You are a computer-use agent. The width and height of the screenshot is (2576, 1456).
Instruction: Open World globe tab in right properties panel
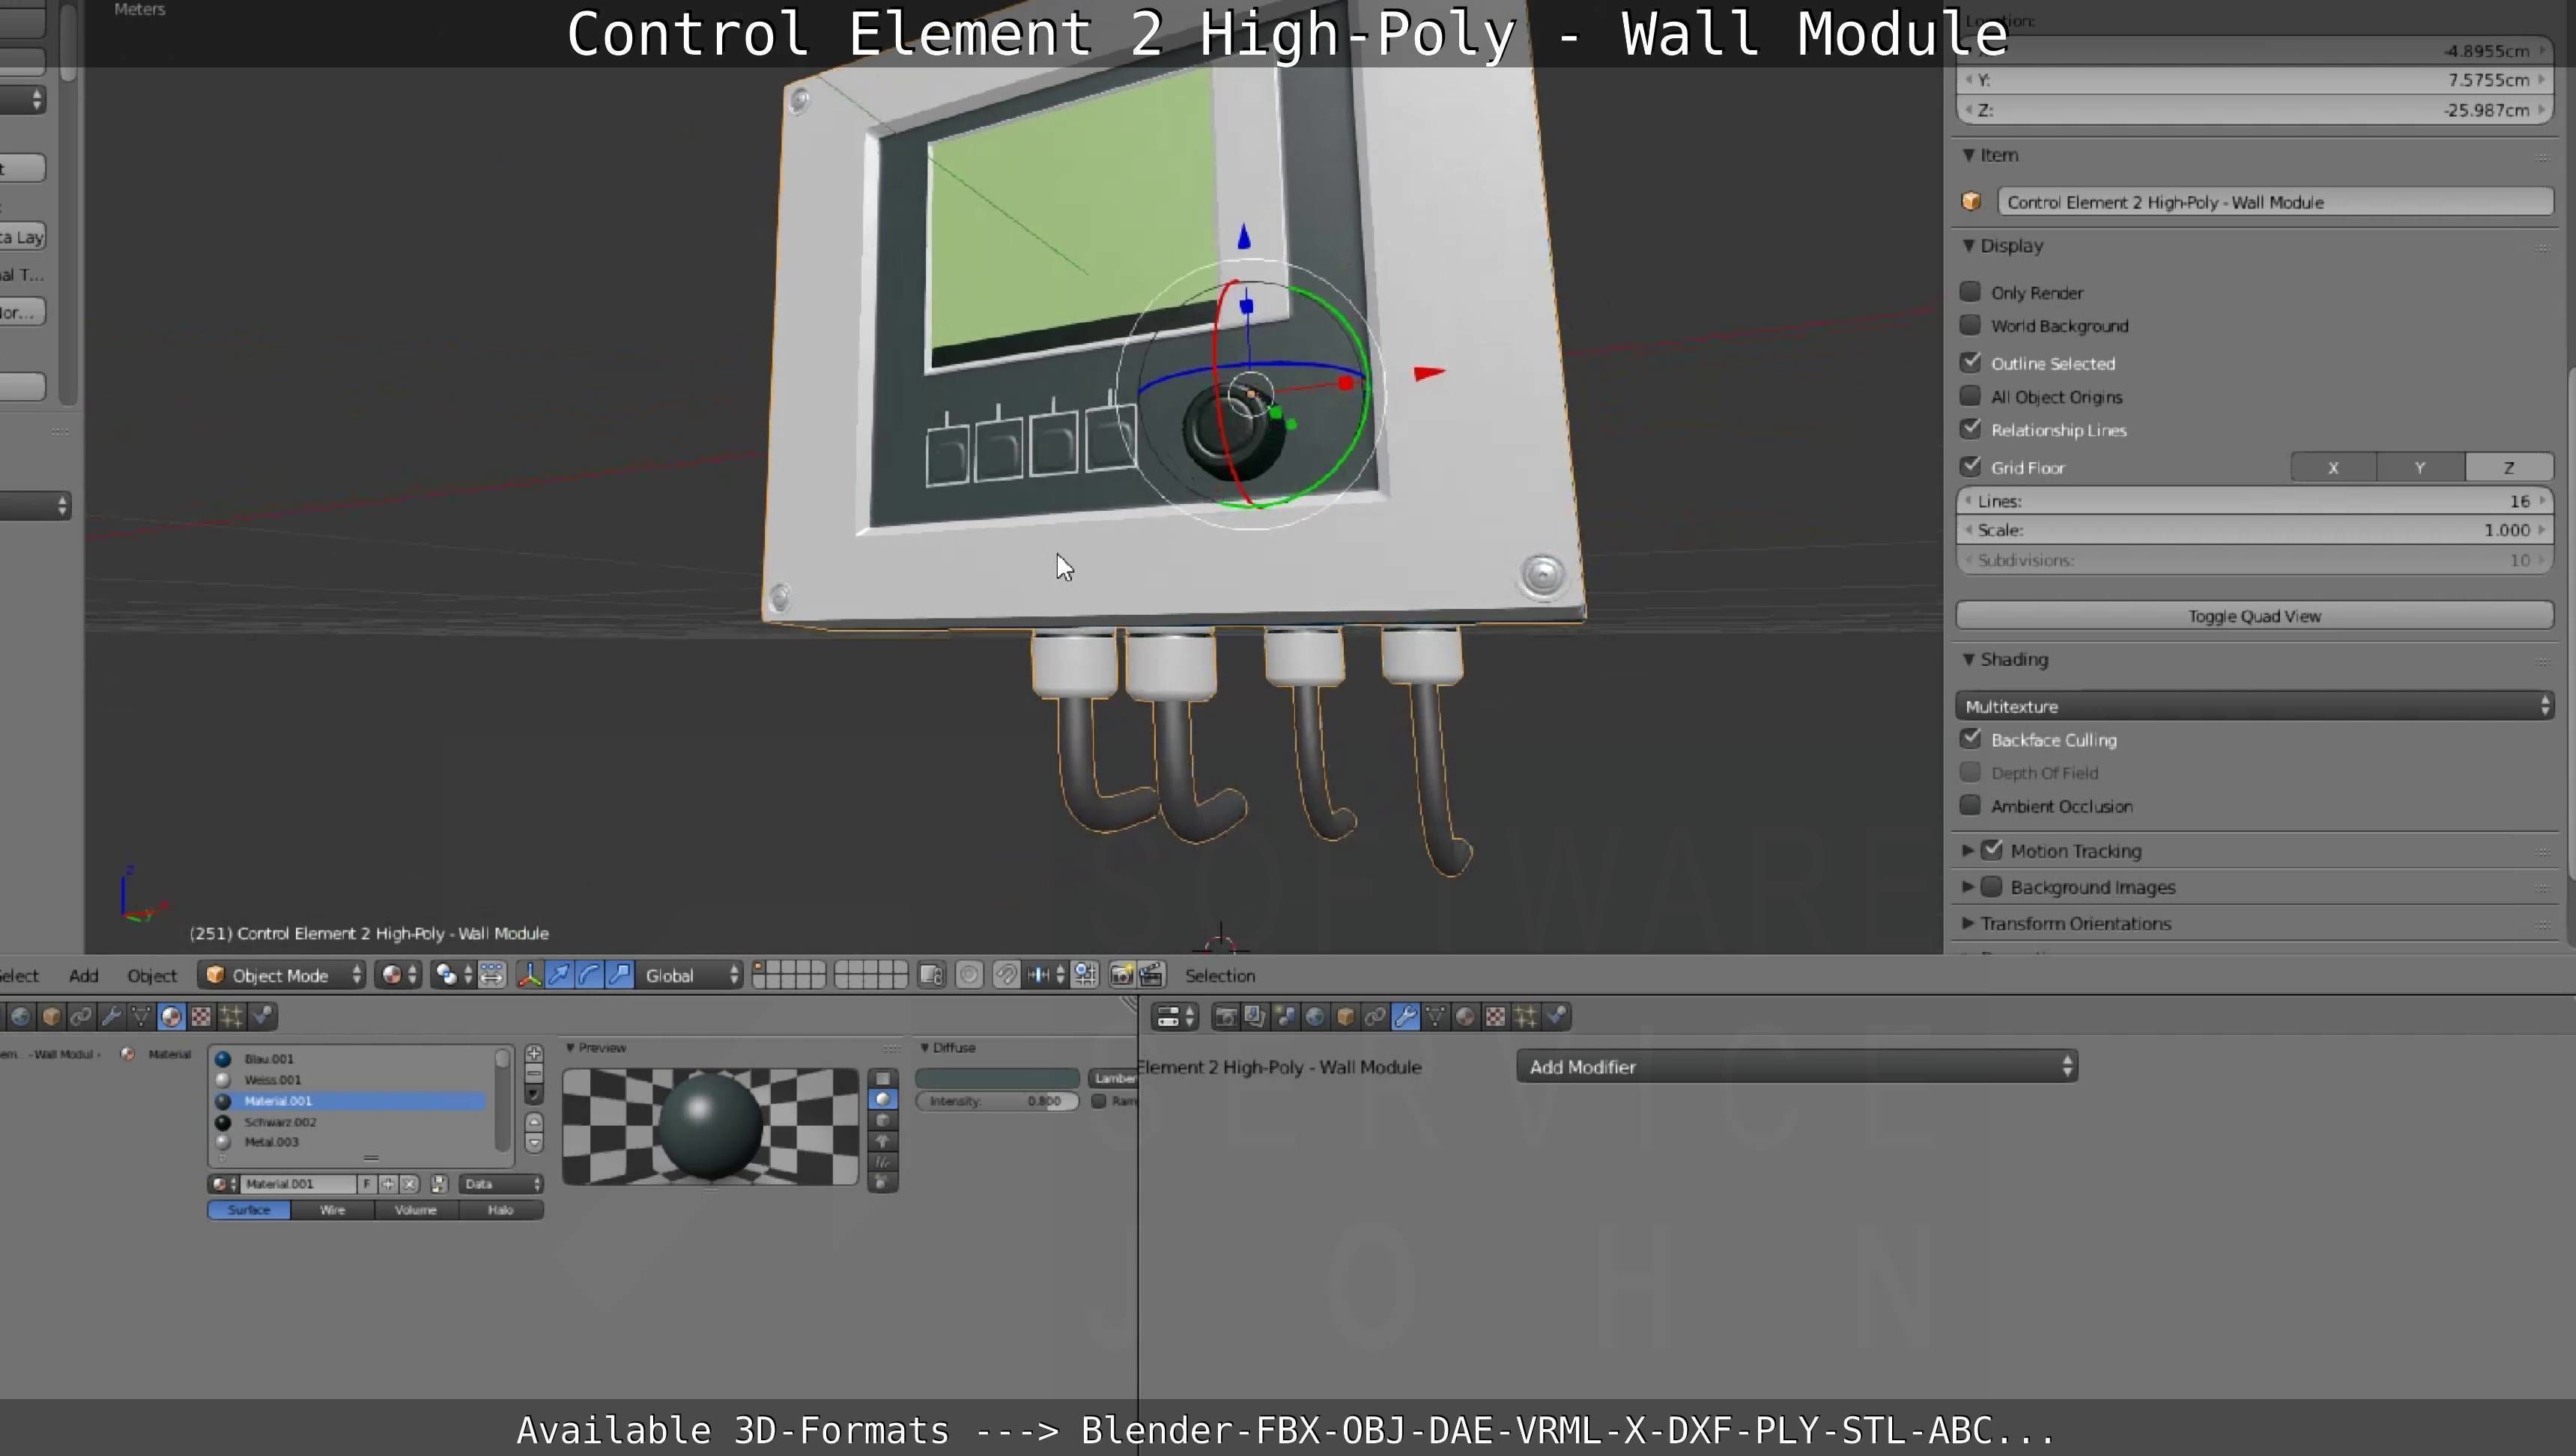pyautogui.click(x=1315, y=1017)
